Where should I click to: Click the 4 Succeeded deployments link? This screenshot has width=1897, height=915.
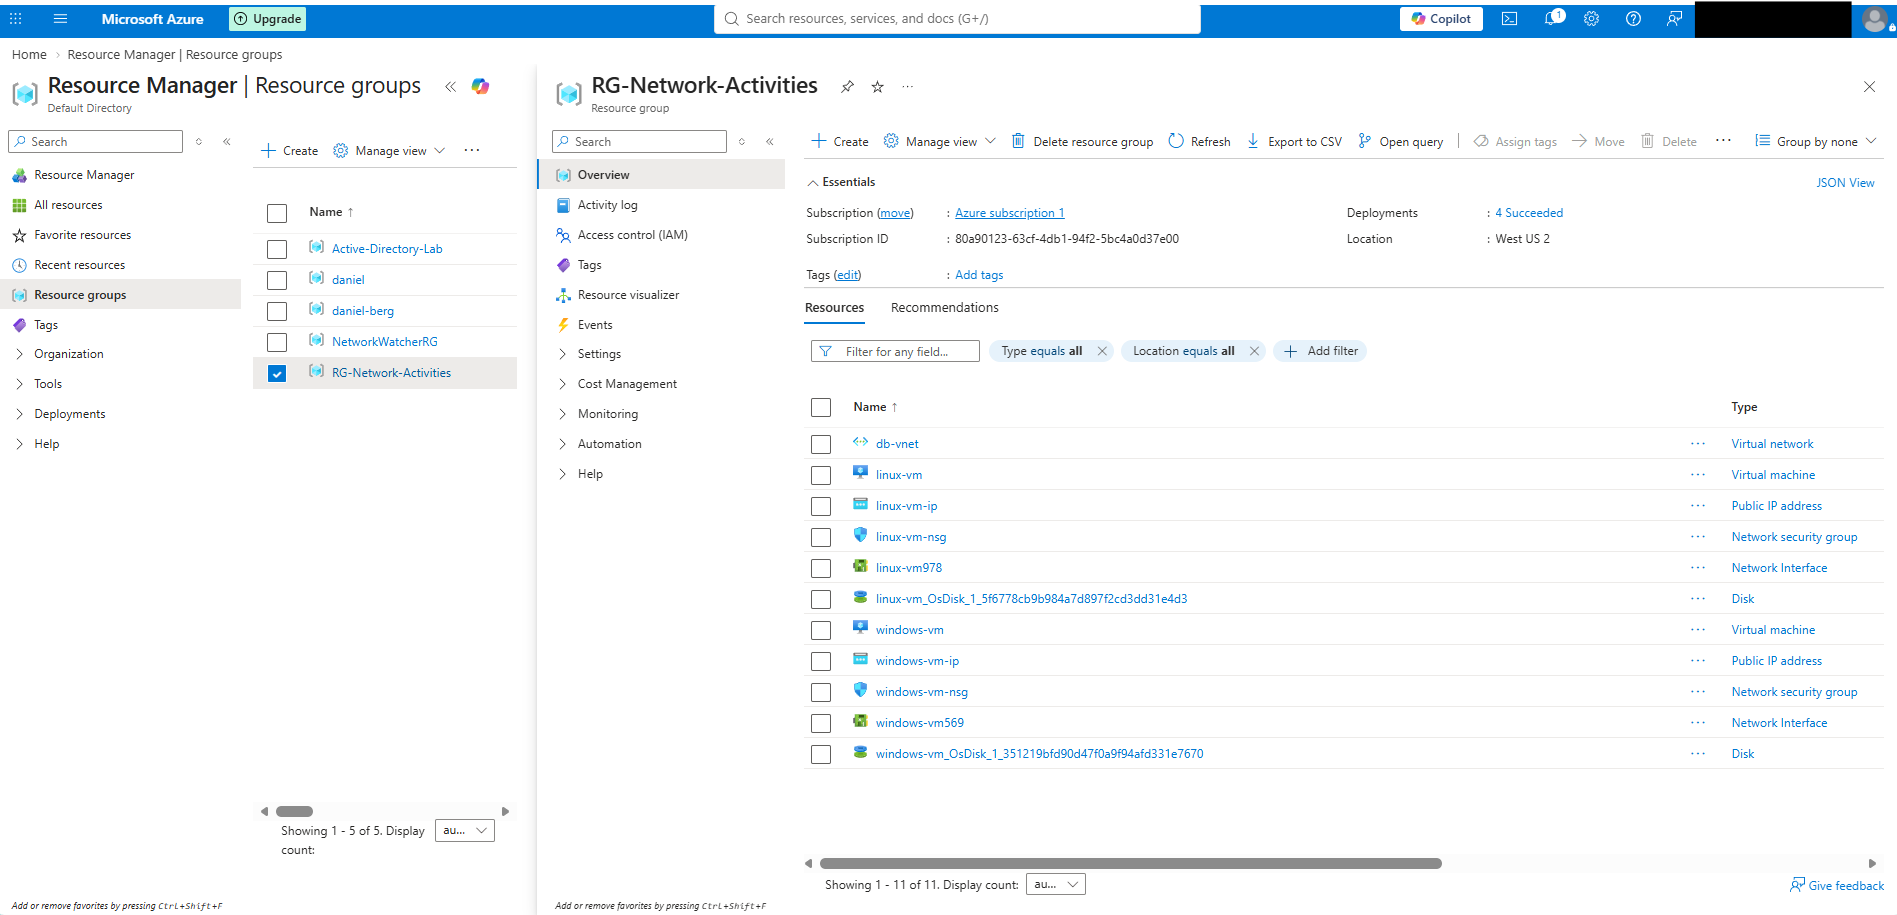pyautogui.click(x=1529, y=213)
